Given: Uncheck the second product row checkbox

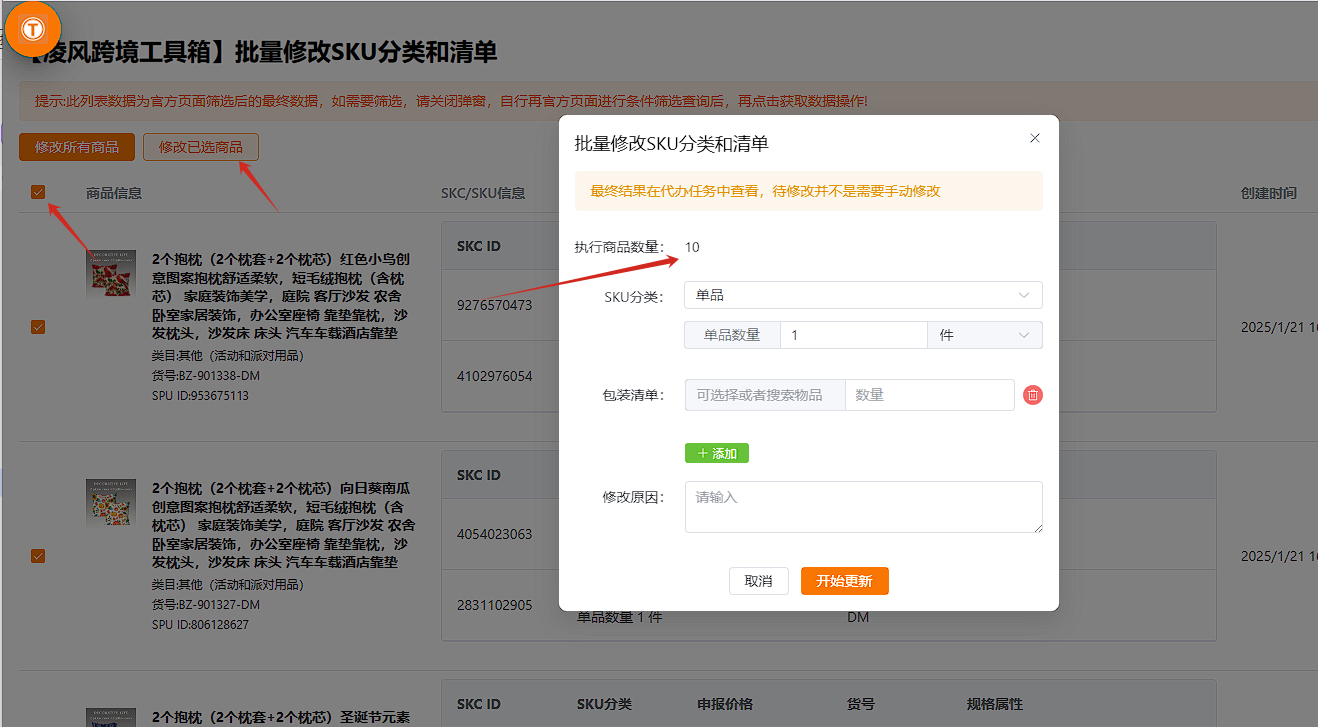Looking at the screenshot, I should pyautogui.click(x=38, y=555).
